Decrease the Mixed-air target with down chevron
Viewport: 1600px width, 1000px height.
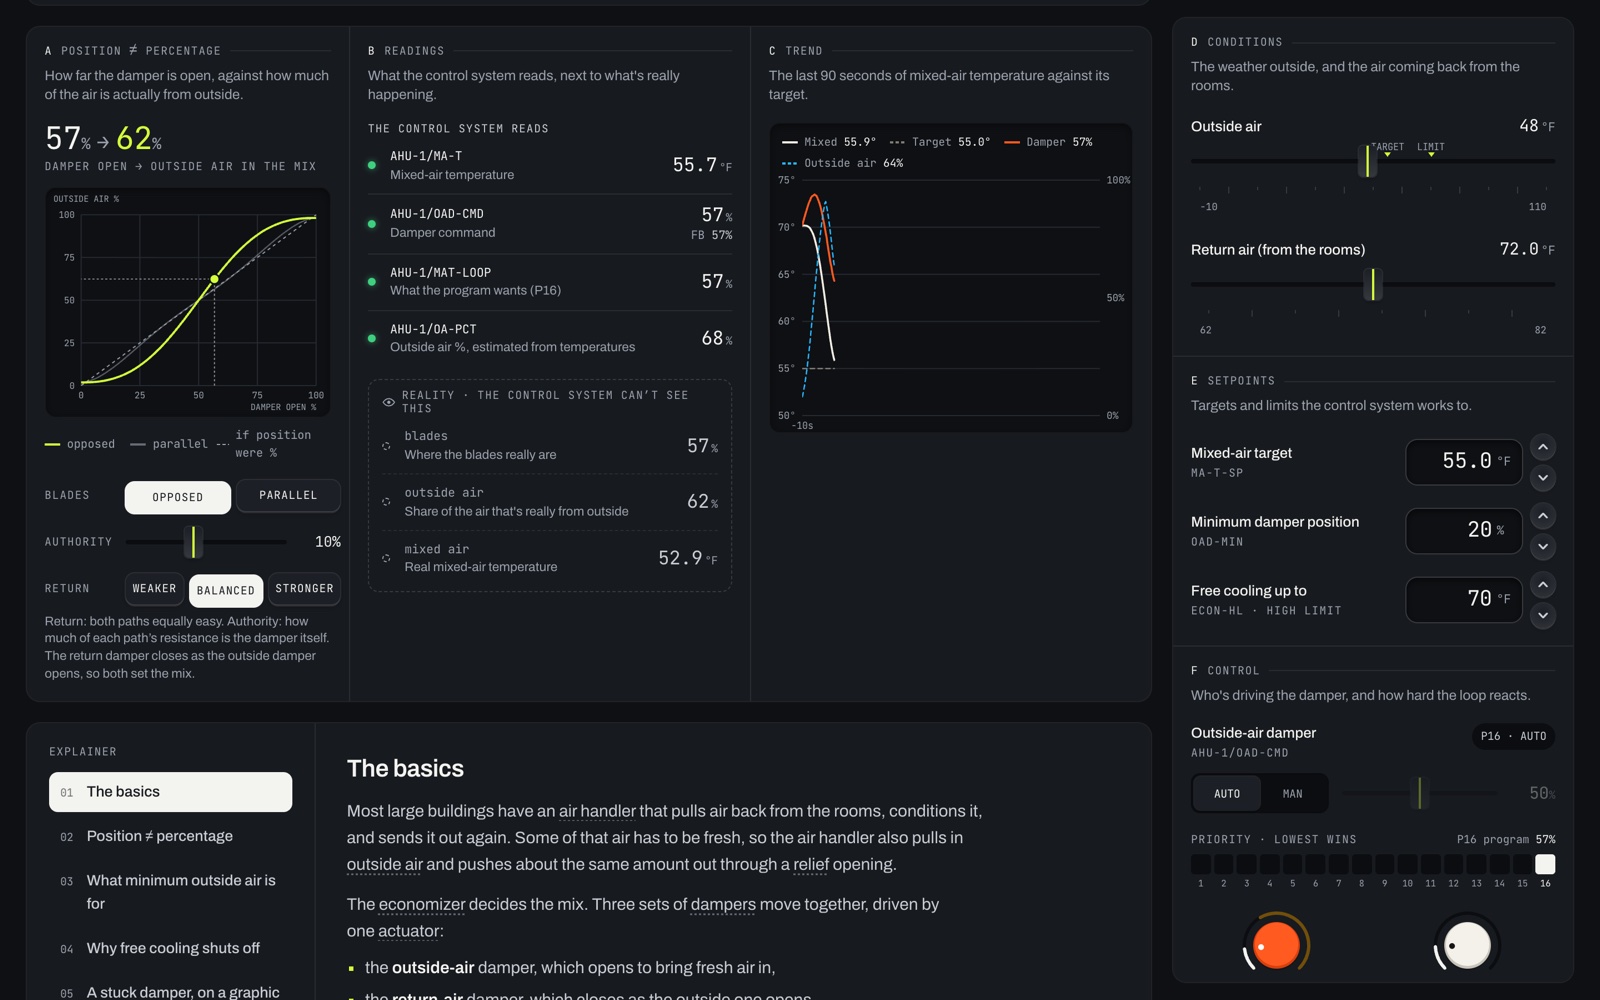[1543, 478]
